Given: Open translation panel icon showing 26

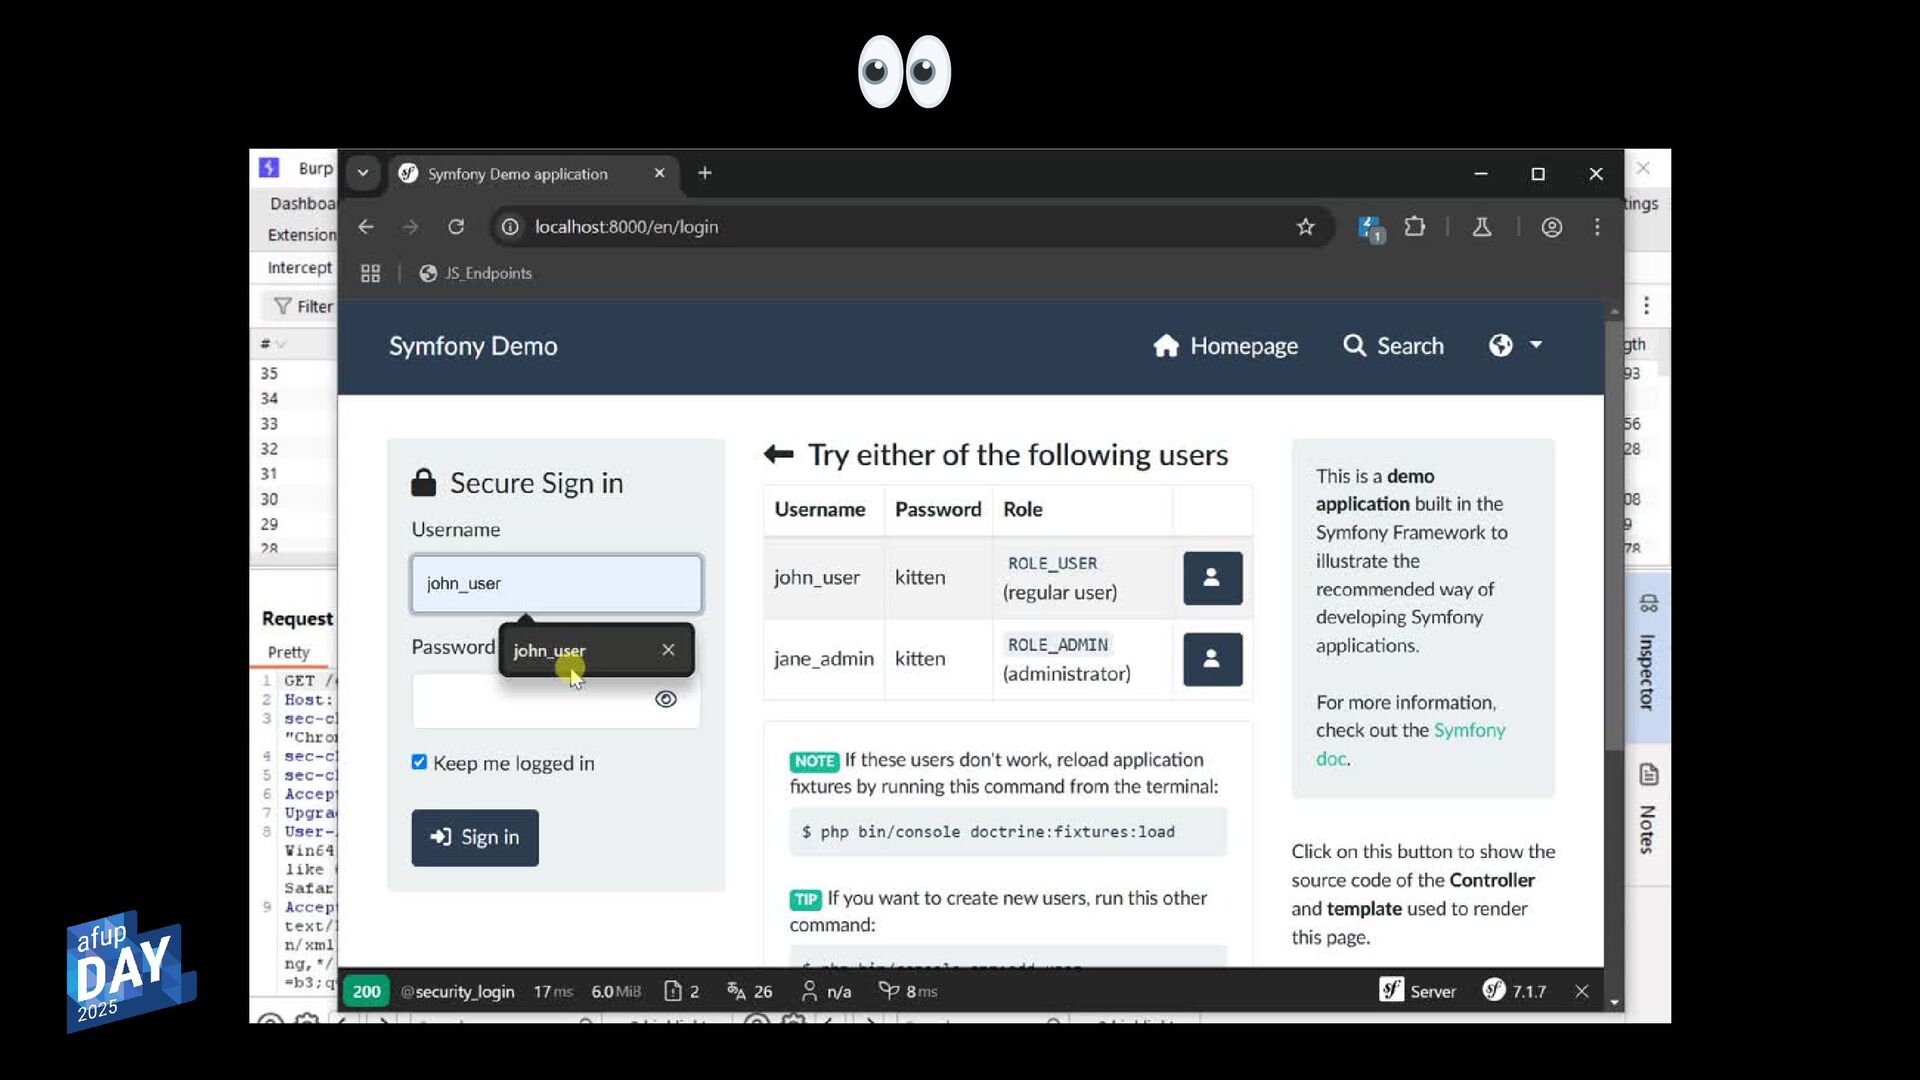Looking at the screenshot, I should click(749, 991).
